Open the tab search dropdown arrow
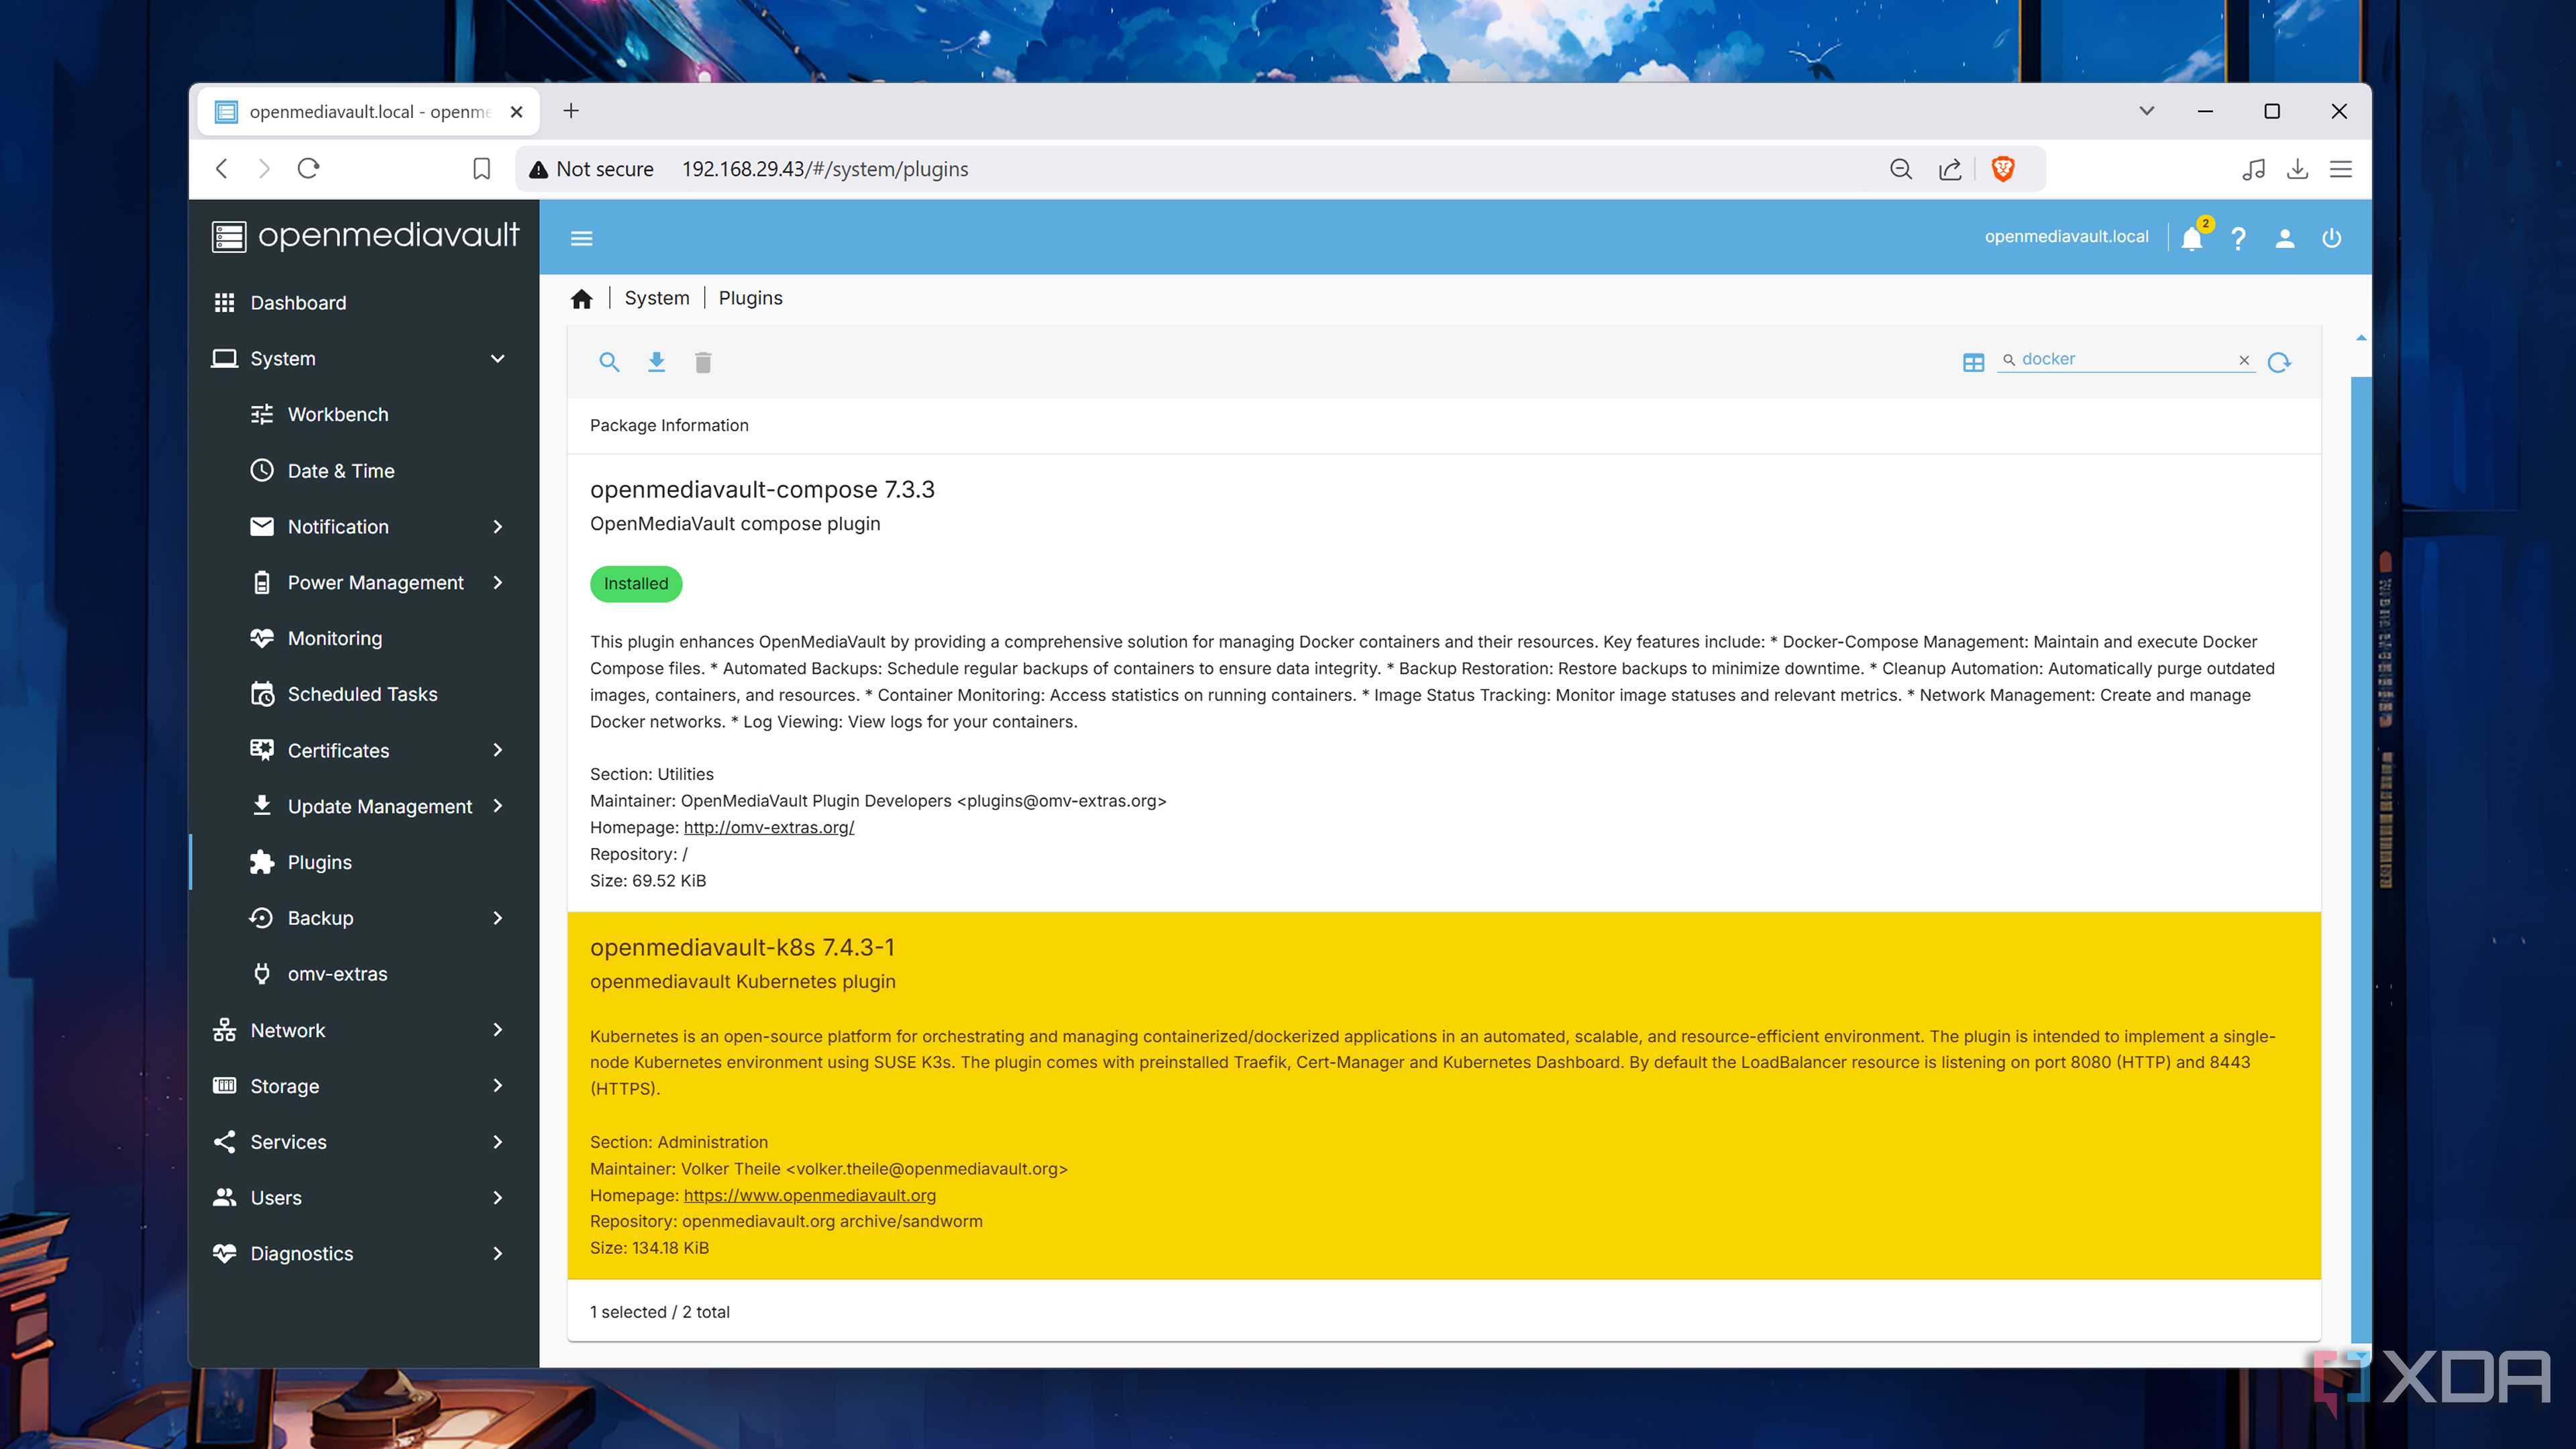The height and width of the screenshot is (1449, 2576). point(2146,111)
